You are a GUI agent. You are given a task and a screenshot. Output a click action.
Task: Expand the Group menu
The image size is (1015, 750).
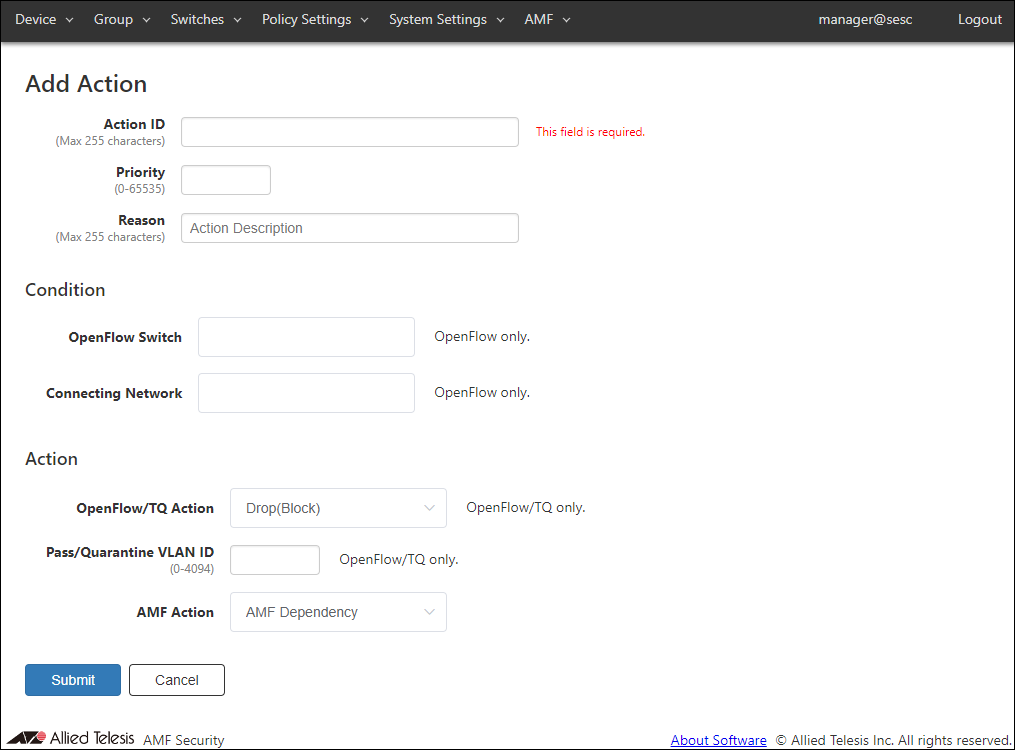coord(122,19)
